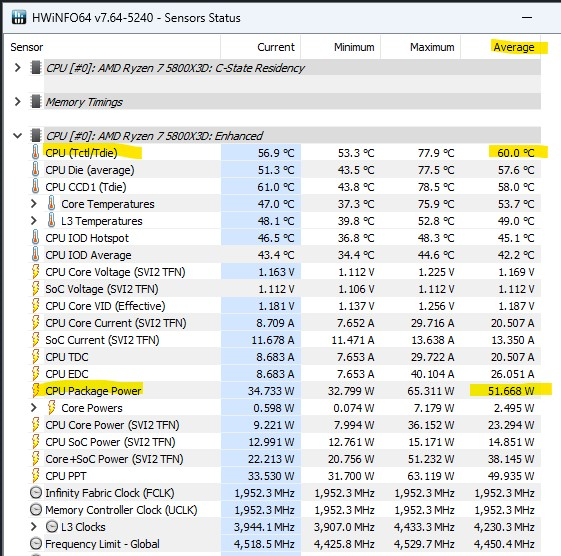Expand the C-State Residency sensor group
This screenshot has height=556, width=561.
tap(17, 68)
